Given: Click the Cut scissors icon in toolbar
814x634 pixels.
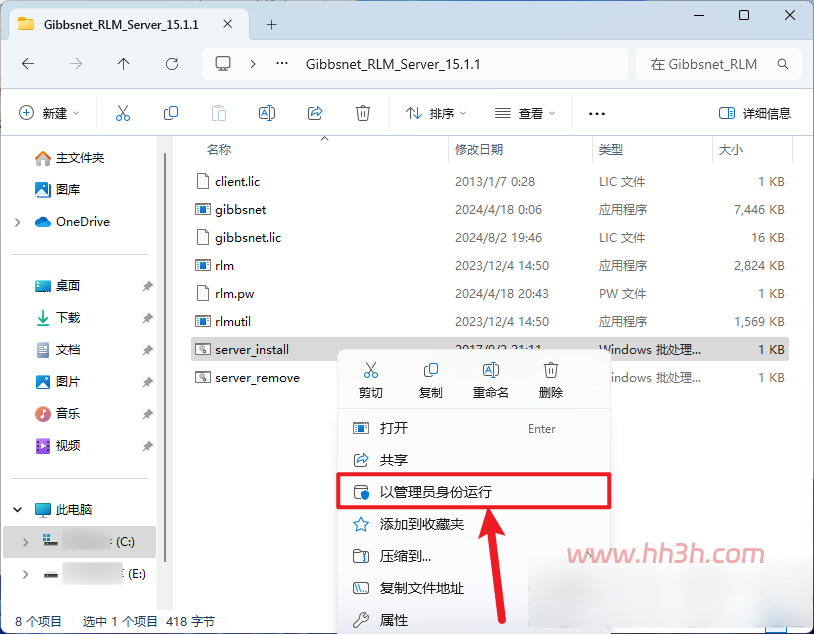Looking at the screenshot, I should point(123,113).
